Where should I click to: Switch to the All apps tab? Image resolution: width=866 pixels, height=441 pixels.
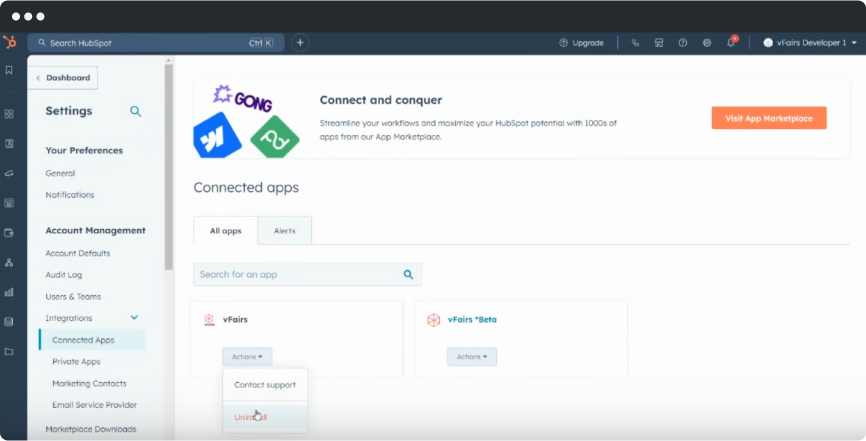[225, 230]
